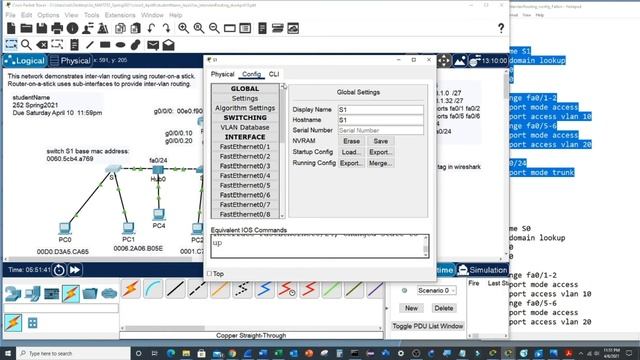Zoom out of the workspace
Image resolution: width=640 pixels, height=360 pixels.
tap(214, 28)
